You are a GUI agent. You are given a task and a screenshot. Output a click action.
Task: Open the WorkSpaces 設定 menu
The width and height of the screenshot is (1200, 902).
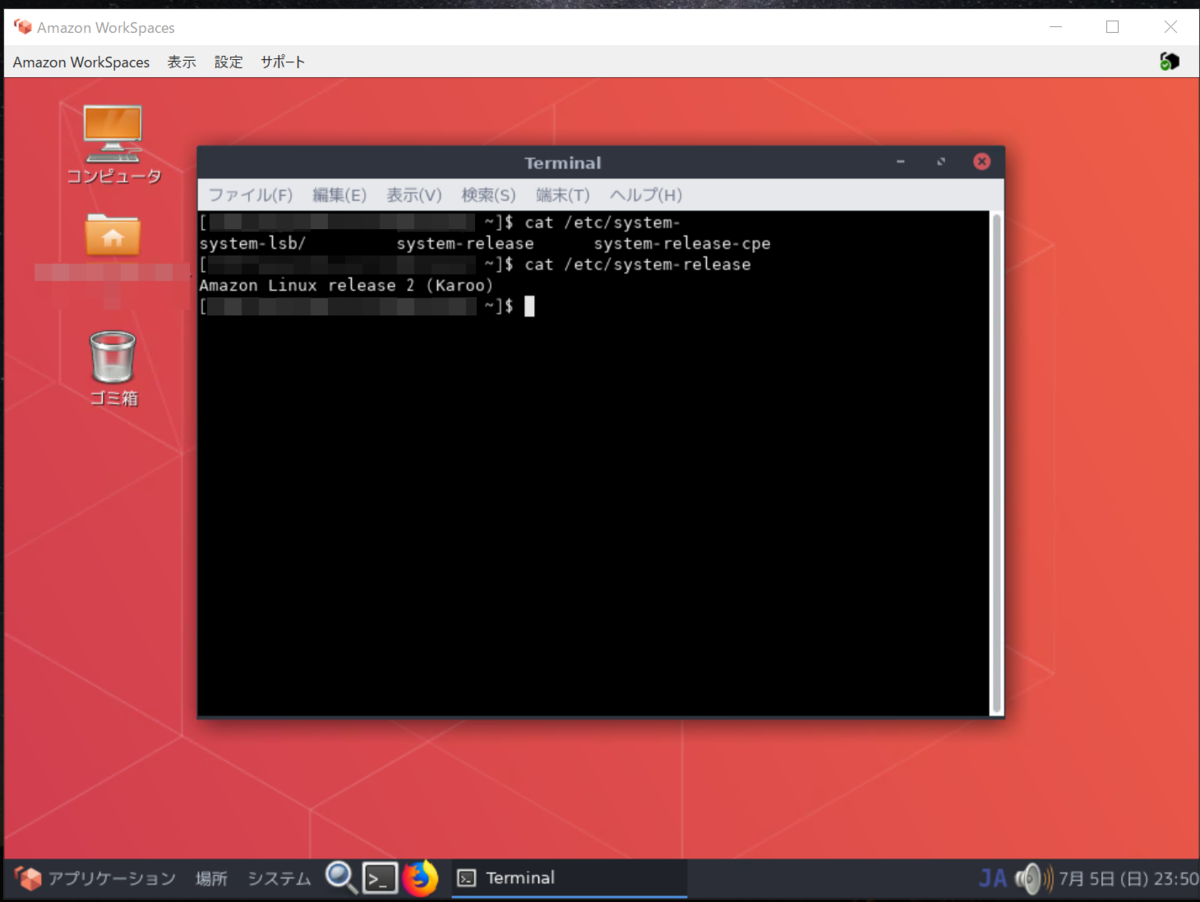click(228, 62)
